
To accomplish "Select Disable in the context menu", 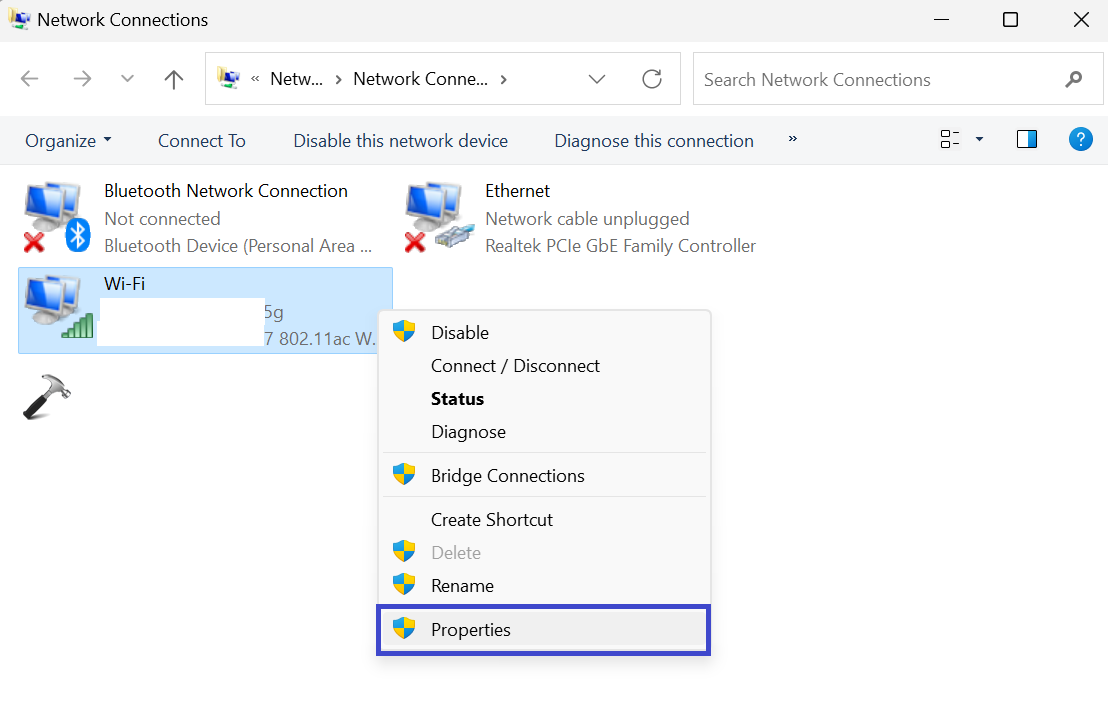I will point(459,333).
